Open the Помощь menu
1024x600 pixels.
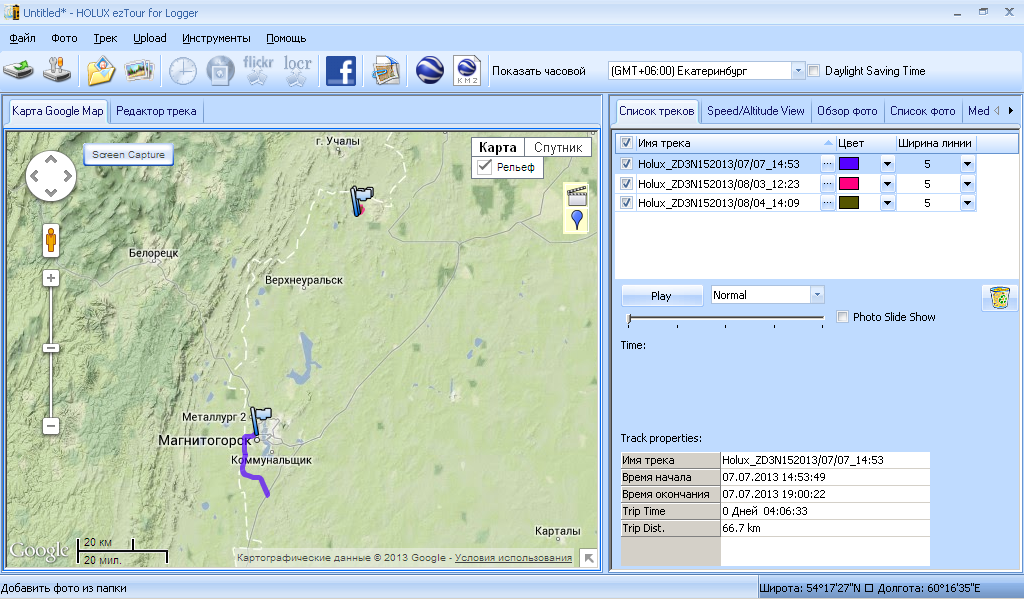click(x=286, y=38)
